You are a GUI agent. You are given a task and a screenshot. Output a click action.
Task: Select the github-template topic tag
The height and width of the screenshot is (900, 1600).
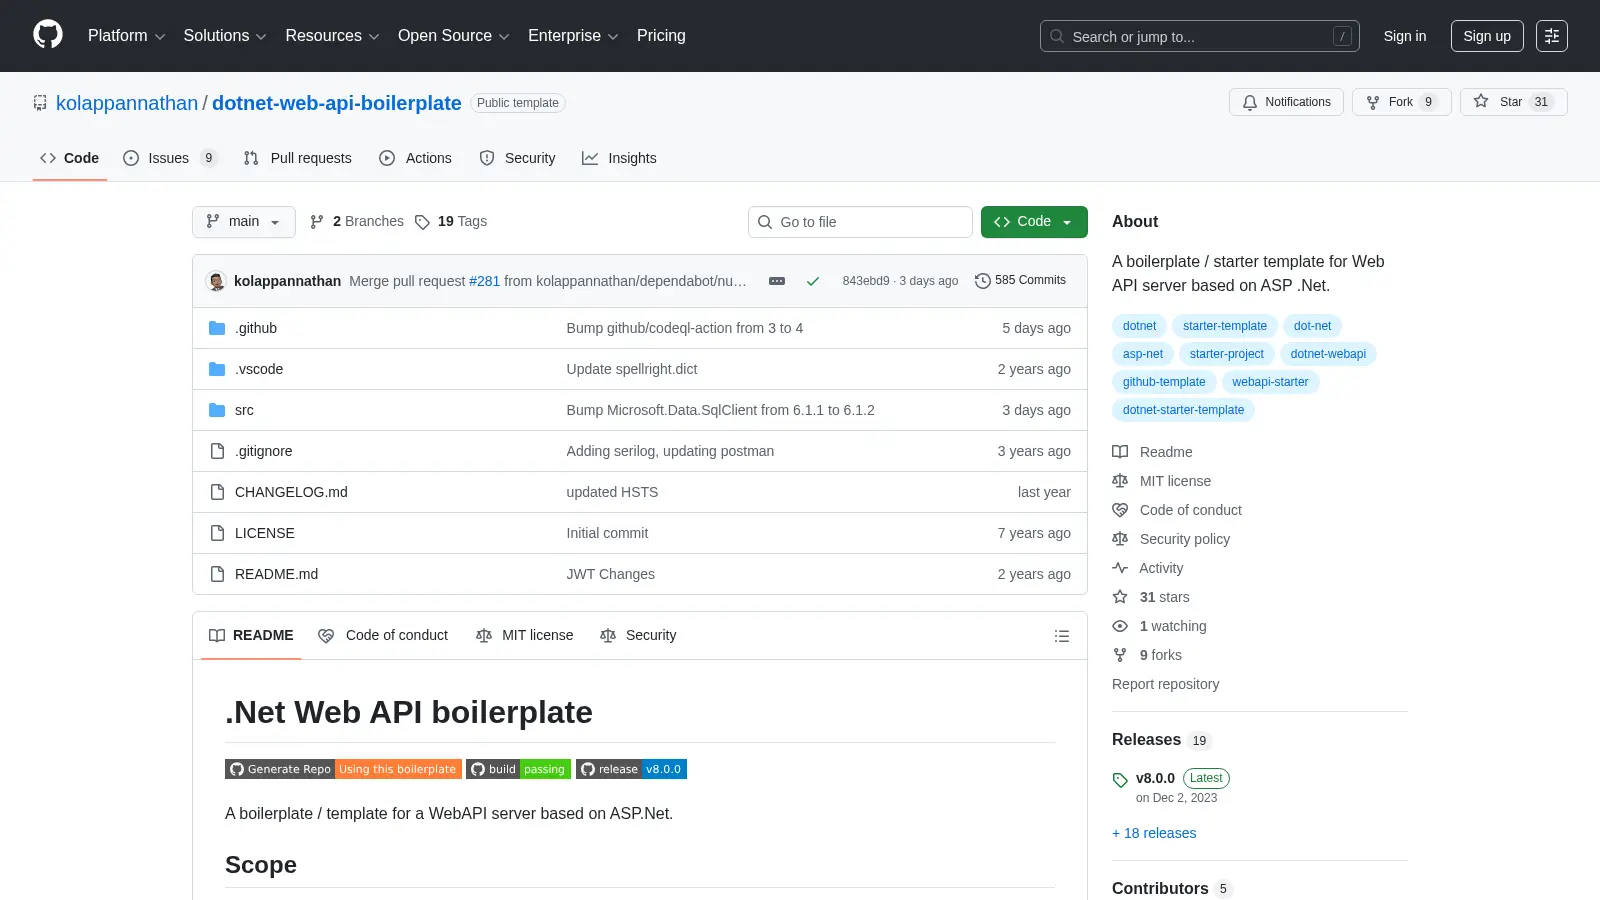[x=1164, y=382]
